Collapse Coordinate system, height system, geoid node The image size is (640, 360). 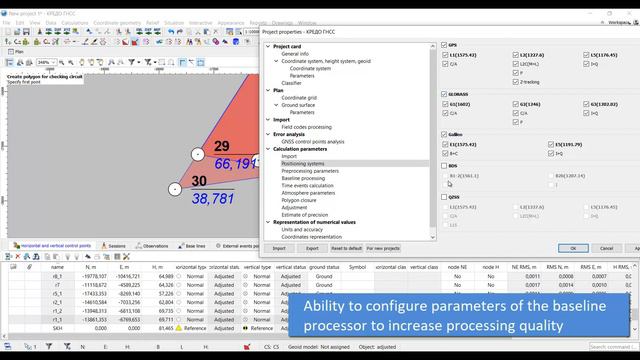(276, 61)
